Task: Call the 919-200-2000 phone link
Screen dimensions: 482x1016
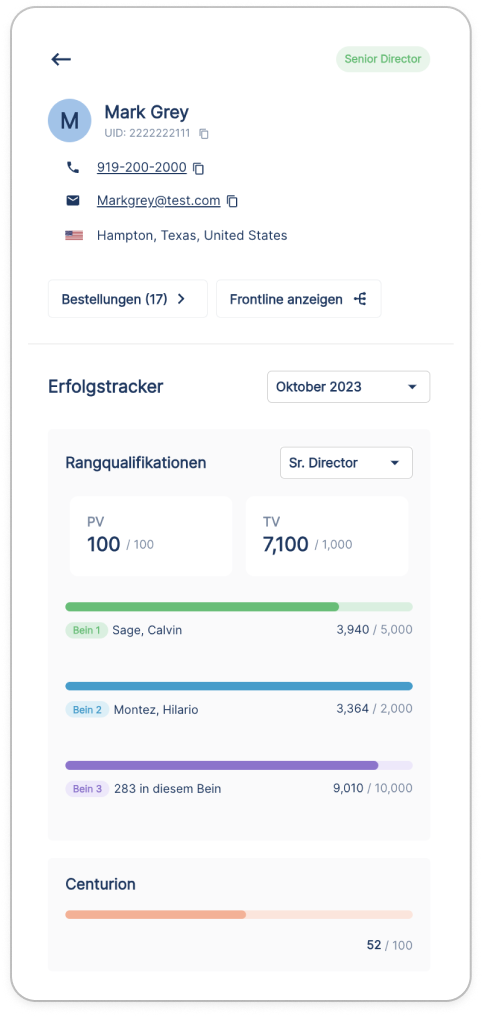Action: (142, 167)
